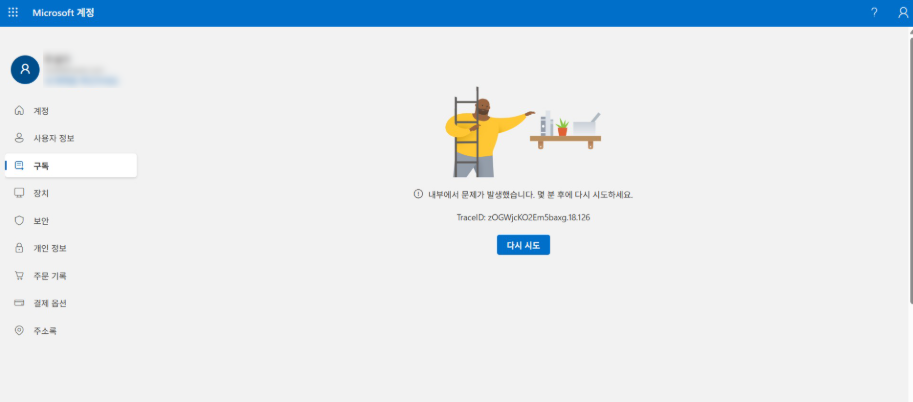Click the home icon beside 계정
The height and width of the screenshot is (402, 913).
point(19,111)
